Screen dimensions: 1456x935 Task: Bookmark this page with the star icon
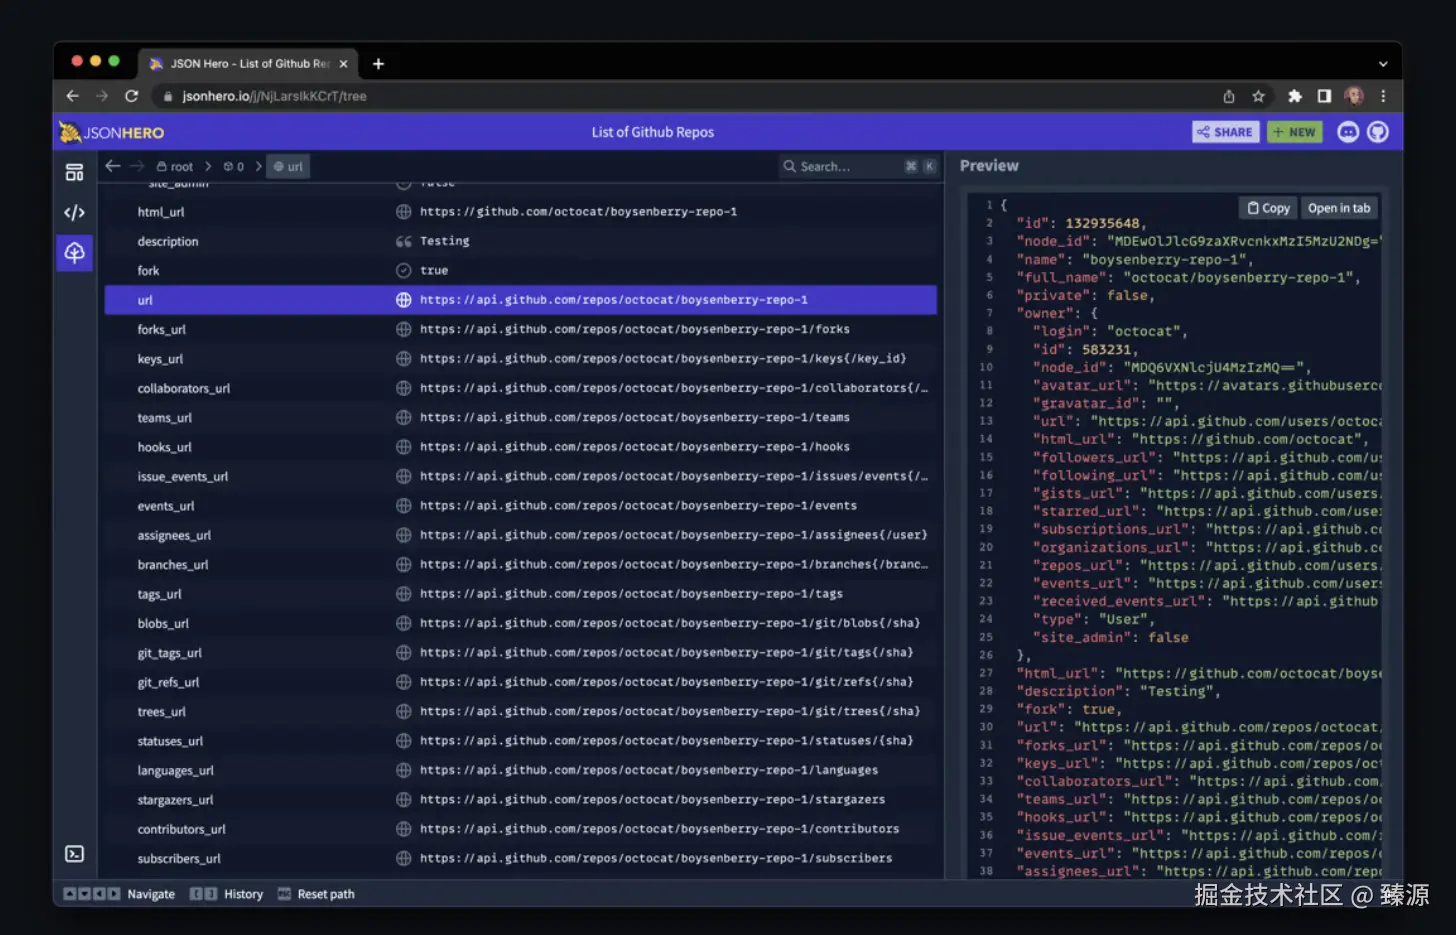(1259, 96)
